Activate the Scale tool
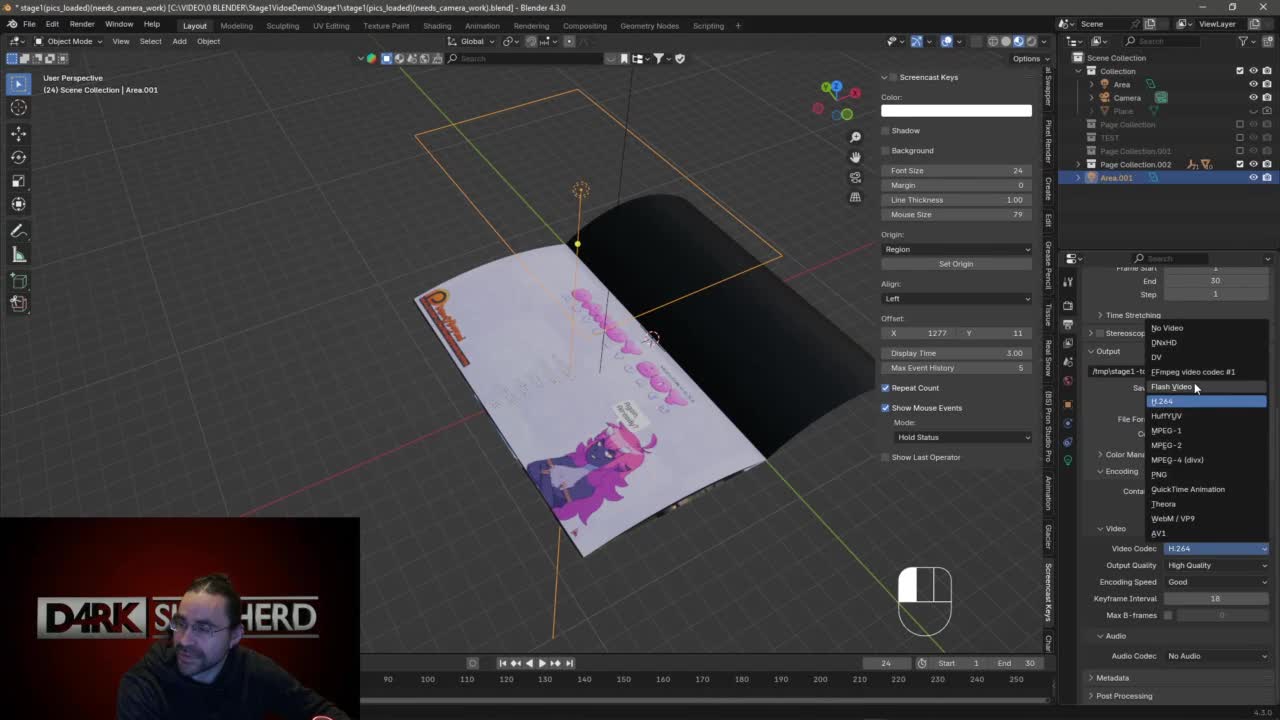1280x720 pixels. 18,181
